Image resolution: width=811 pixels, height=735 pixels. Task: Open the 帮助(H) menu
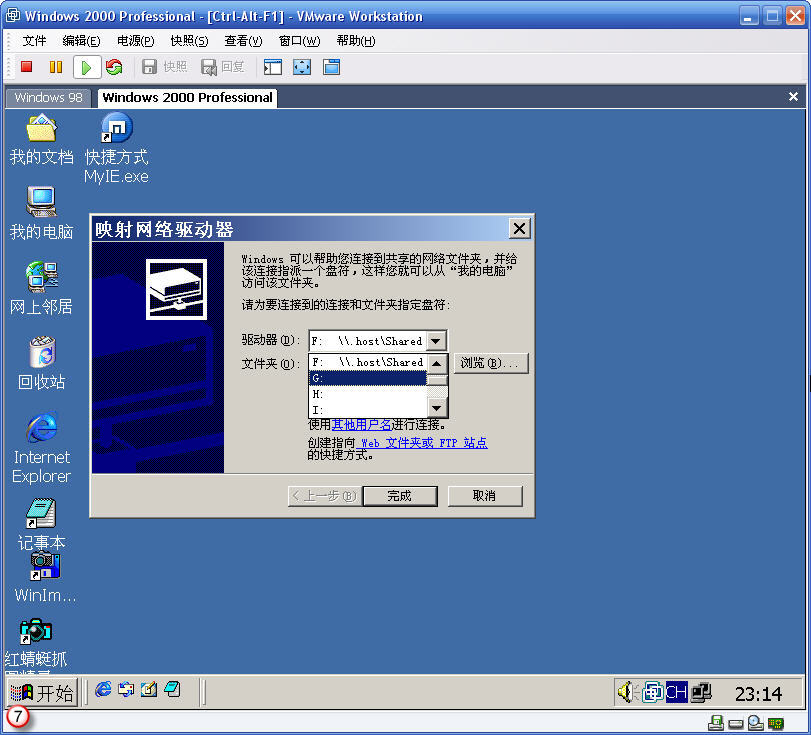click(356, 41)
